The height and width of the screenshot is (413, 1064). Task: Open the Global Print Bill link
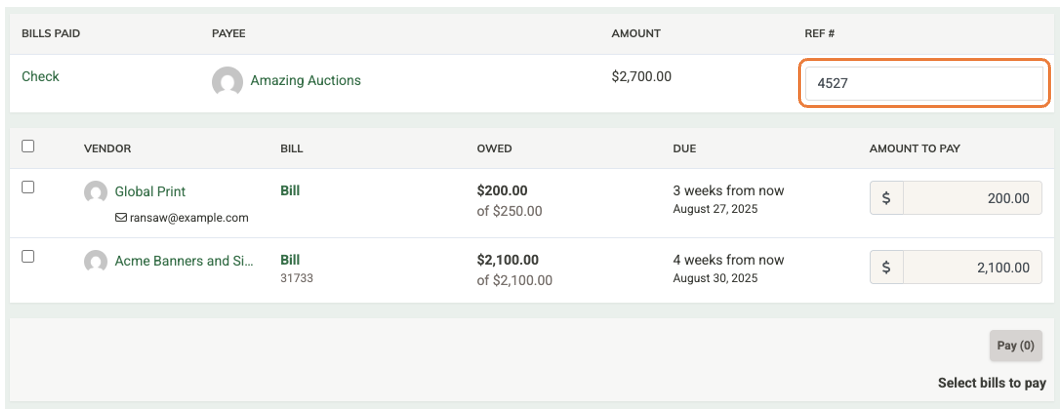point(290,191)
